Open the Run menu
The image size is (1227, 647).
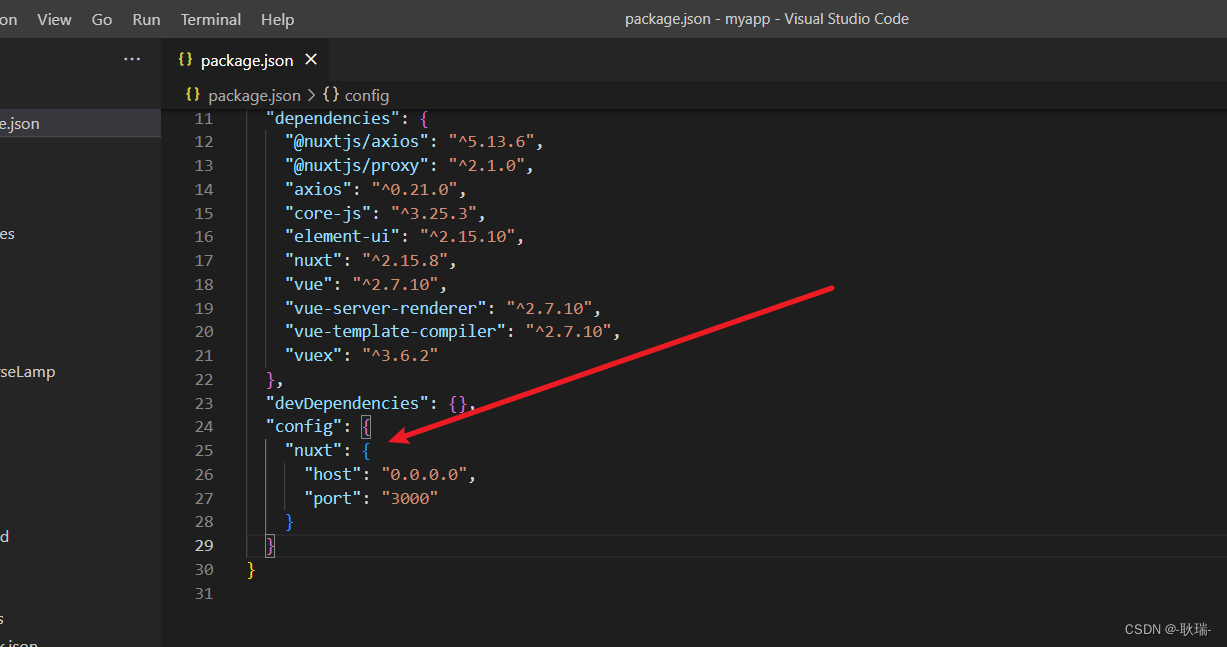[x=146, y=19]
